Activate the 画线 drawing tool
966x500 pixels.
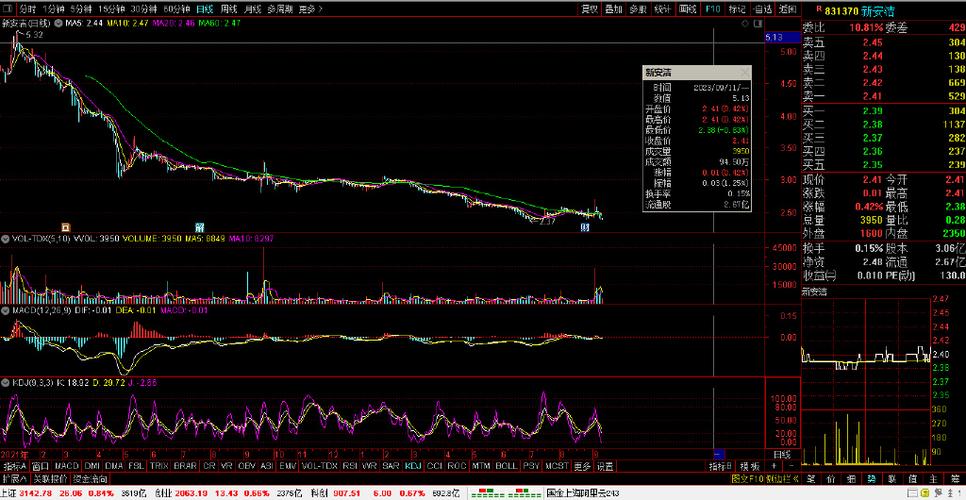pyautogui.click(x=687, y=9)
